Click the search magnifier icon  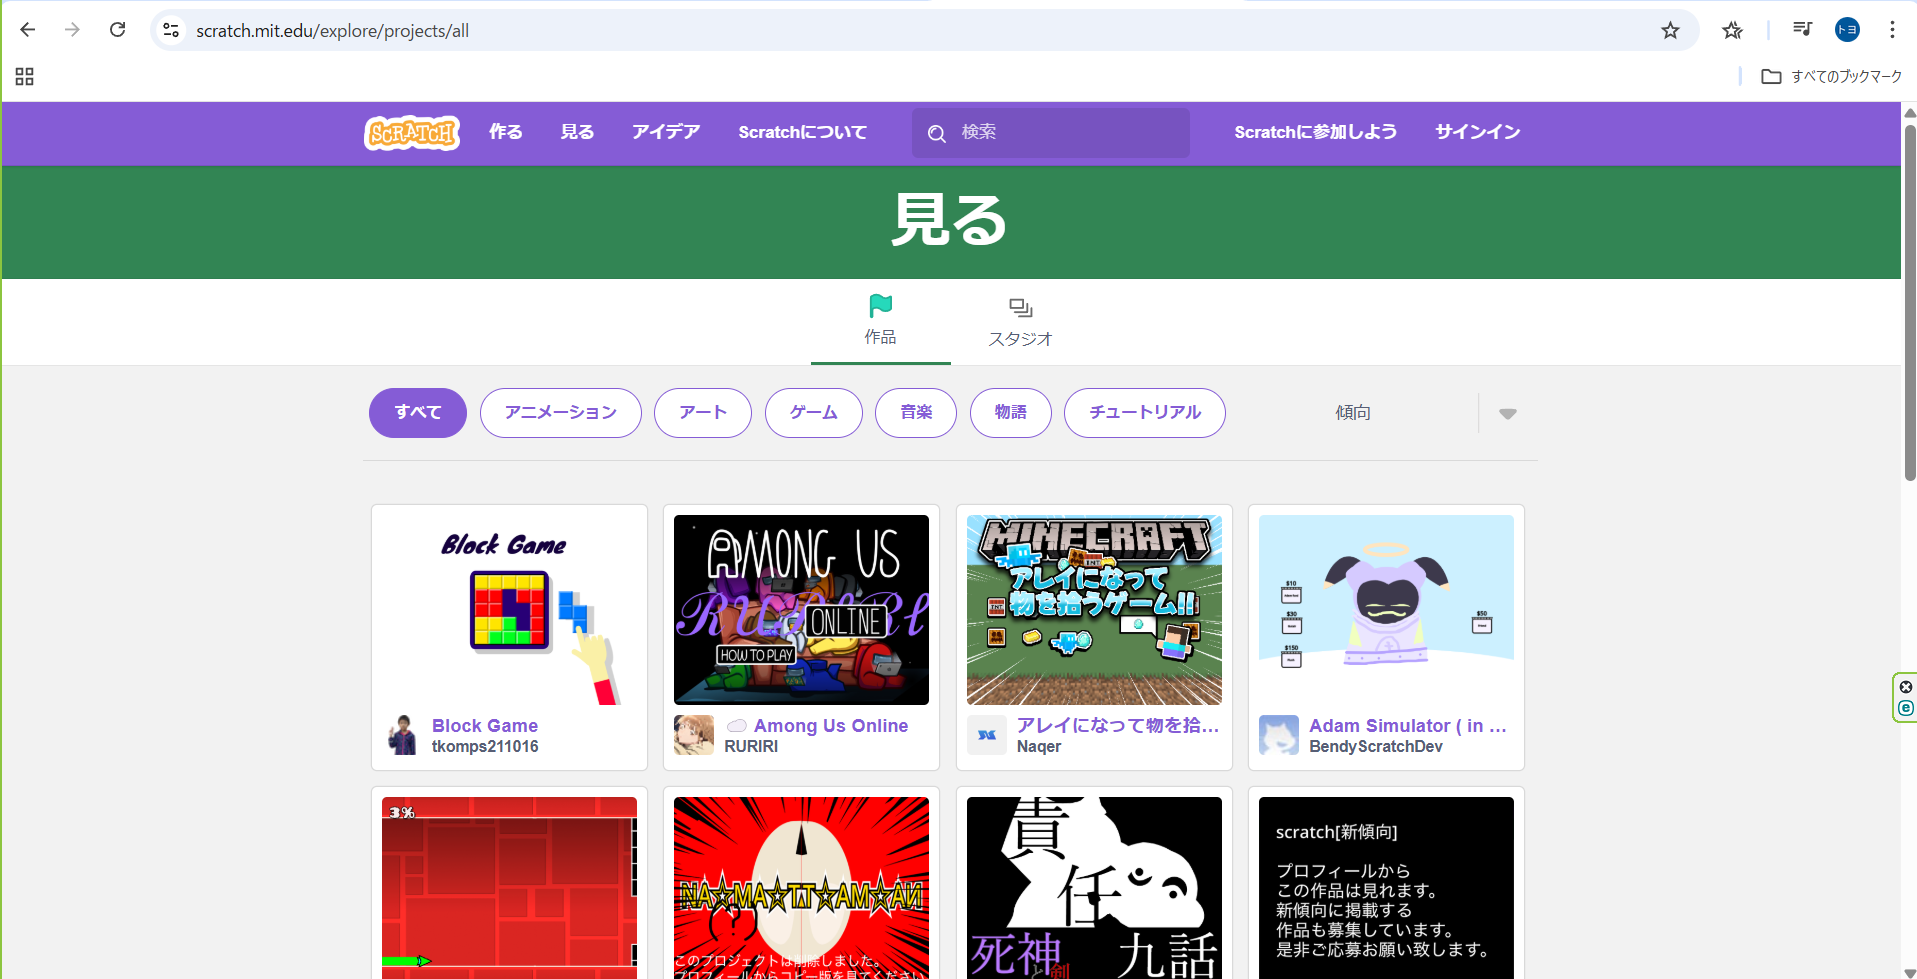pos(936,133)
